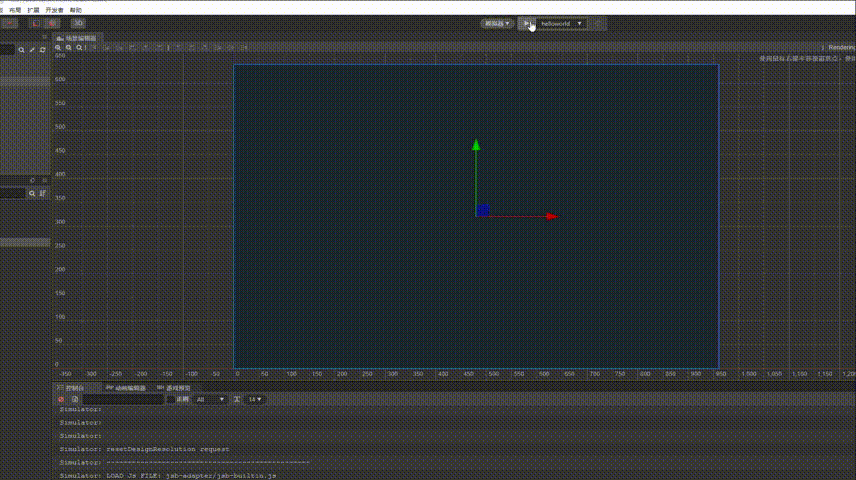Open the helloworld scene dropdown
Screen dimensions: 856x480
(562, 23)
